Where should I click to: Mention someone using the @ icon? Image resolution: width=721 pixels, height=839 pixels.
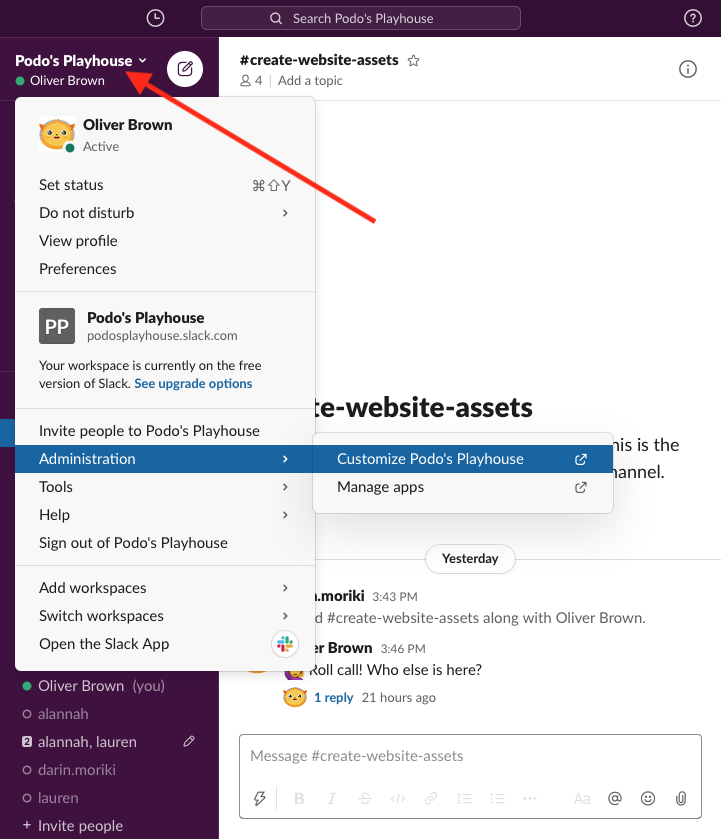614,798
